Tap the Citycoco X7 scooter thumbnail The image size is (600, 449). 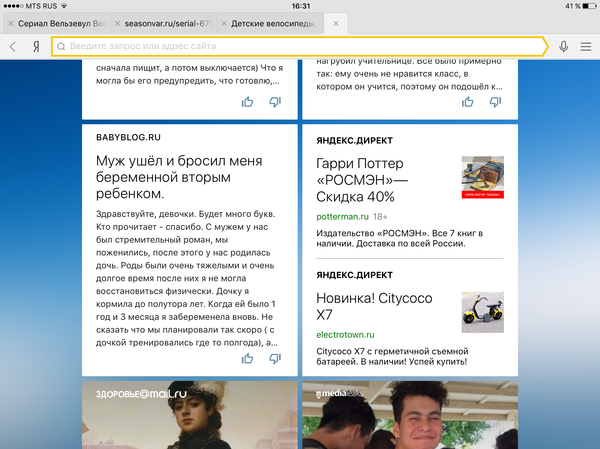click(x=482, y=311)
